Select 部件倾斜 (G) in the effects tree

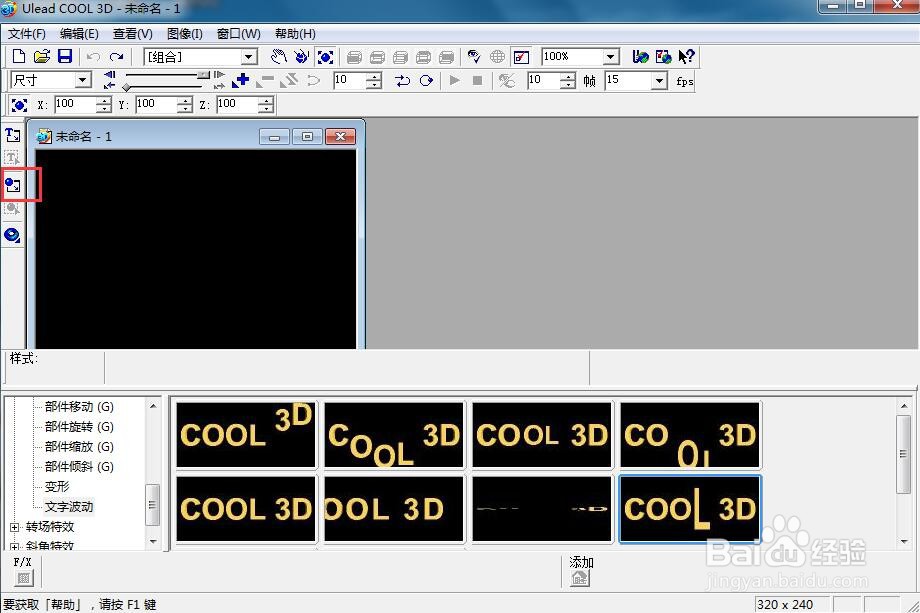79,466
